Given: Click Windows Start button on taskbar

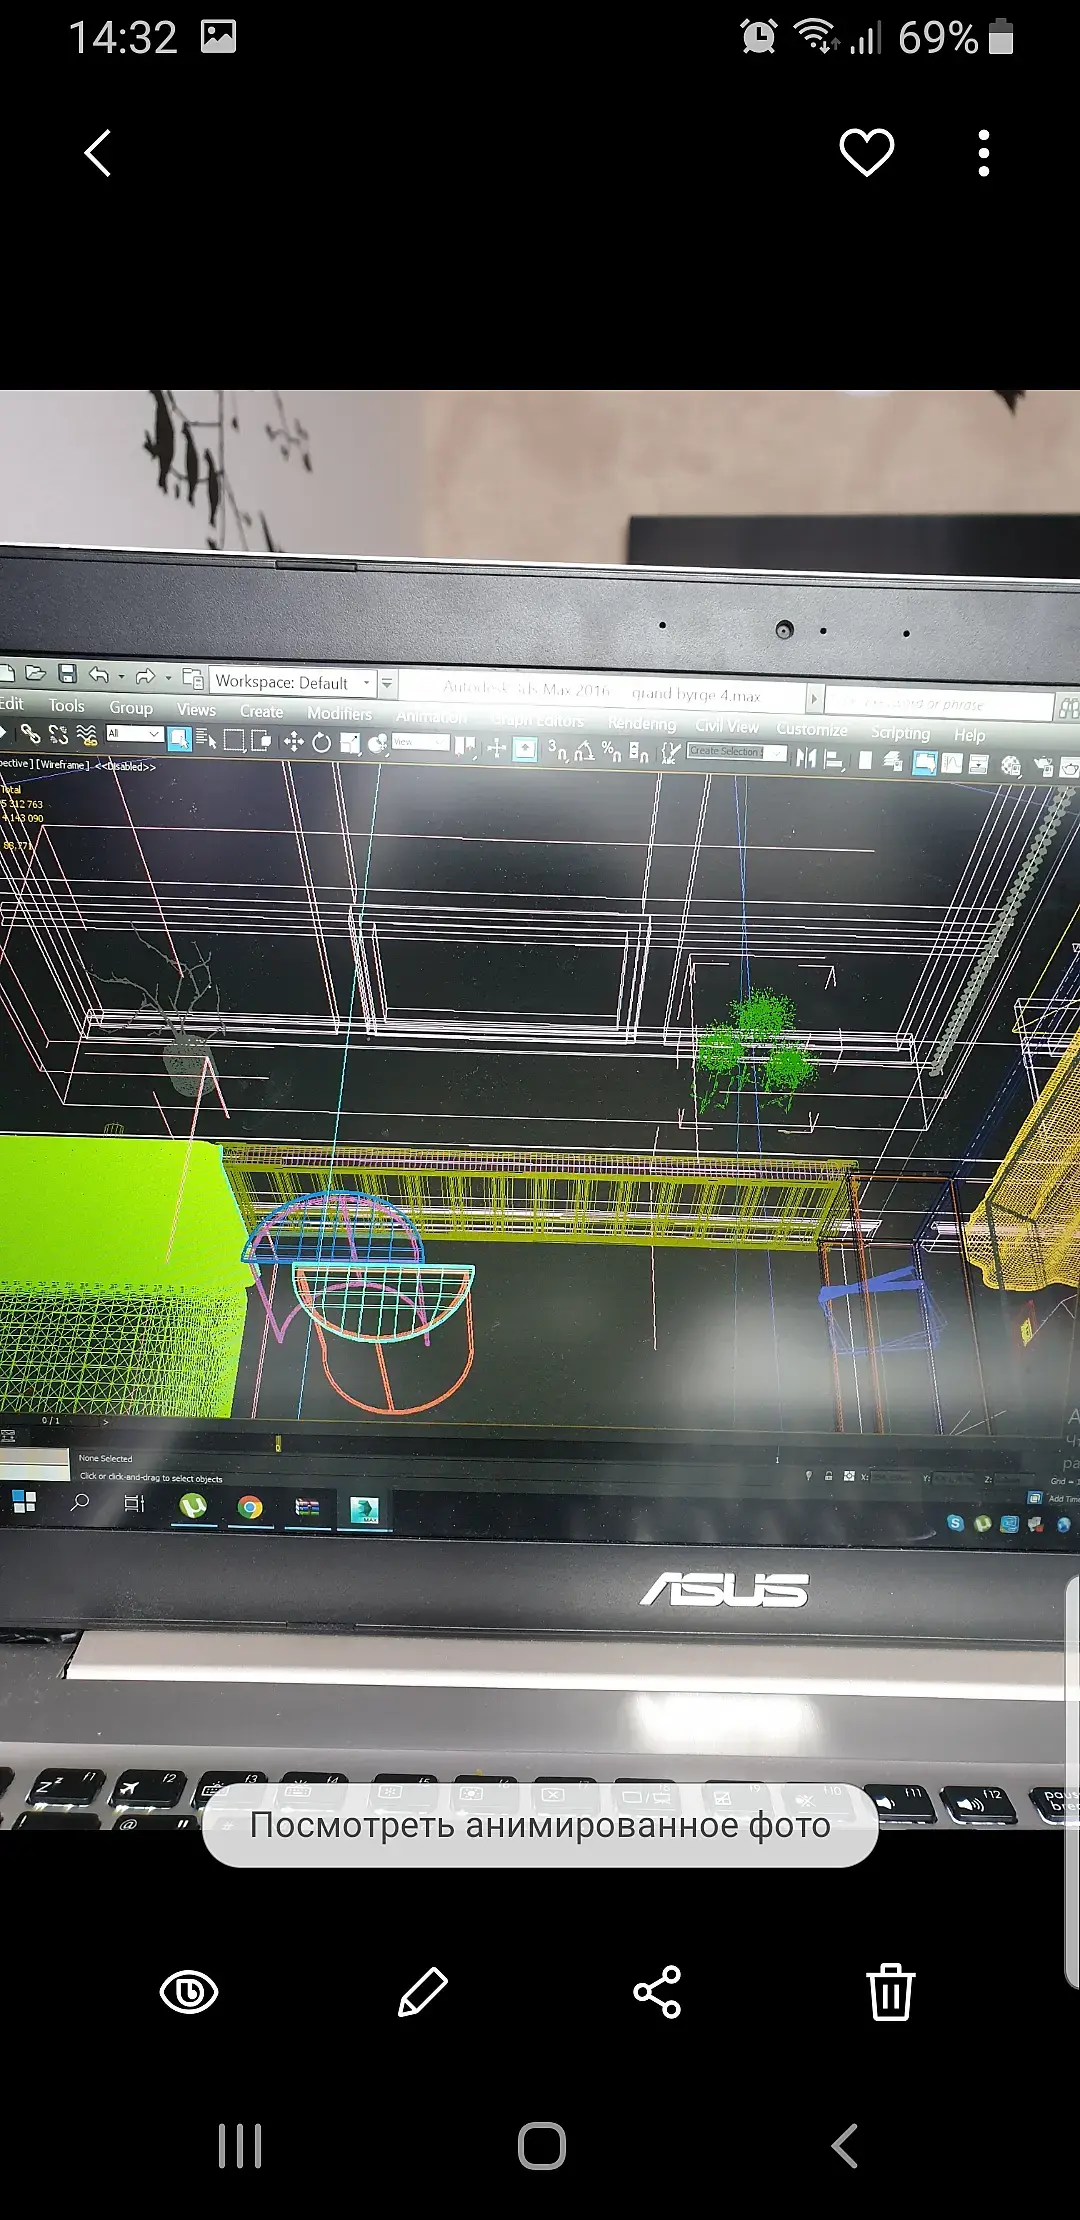Looking at the screenshot, I should pos(24,1501).
